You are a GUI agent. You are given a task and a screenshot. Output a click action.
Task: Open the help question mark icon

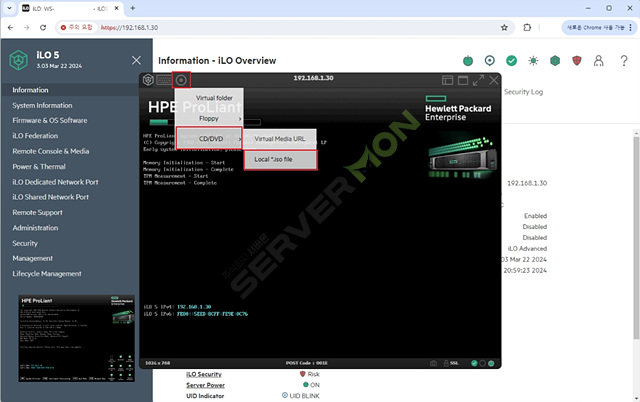tap(624, 61)
